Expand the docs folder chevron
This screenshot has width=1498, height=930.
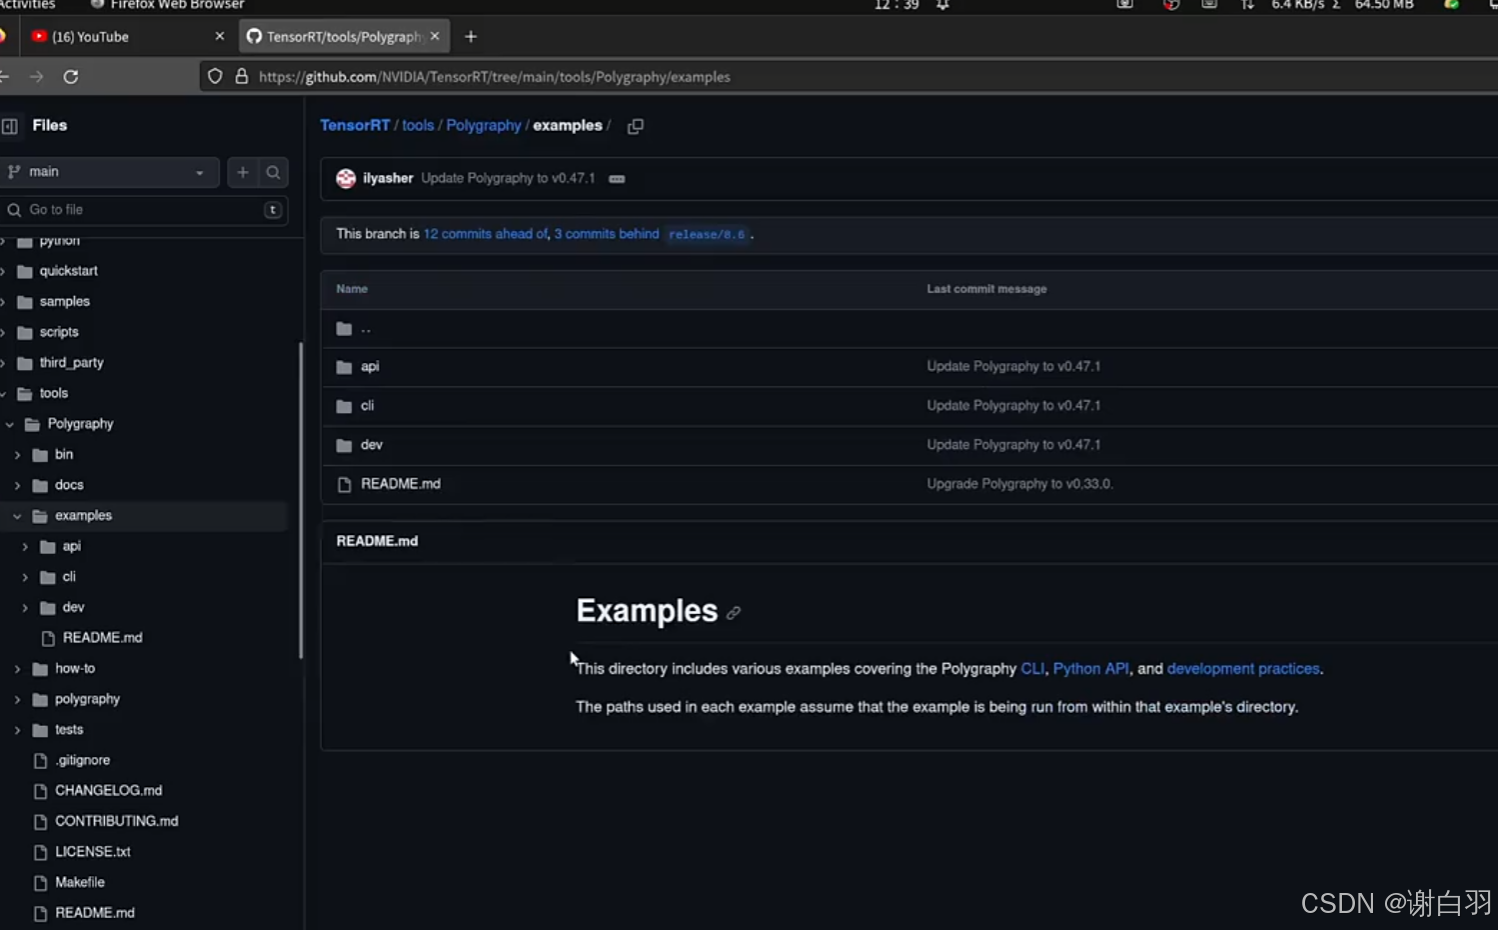pyautogui.click(x=17, y=486)
